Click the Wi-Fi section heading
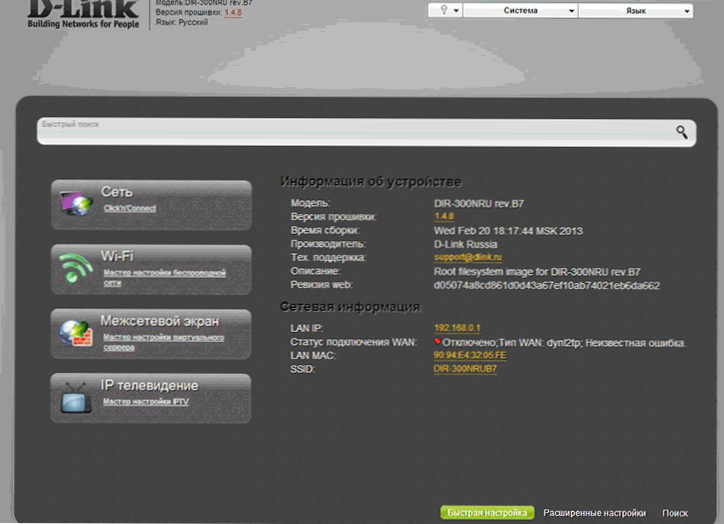This screenshot has width=724, height=524. (117, 256)
